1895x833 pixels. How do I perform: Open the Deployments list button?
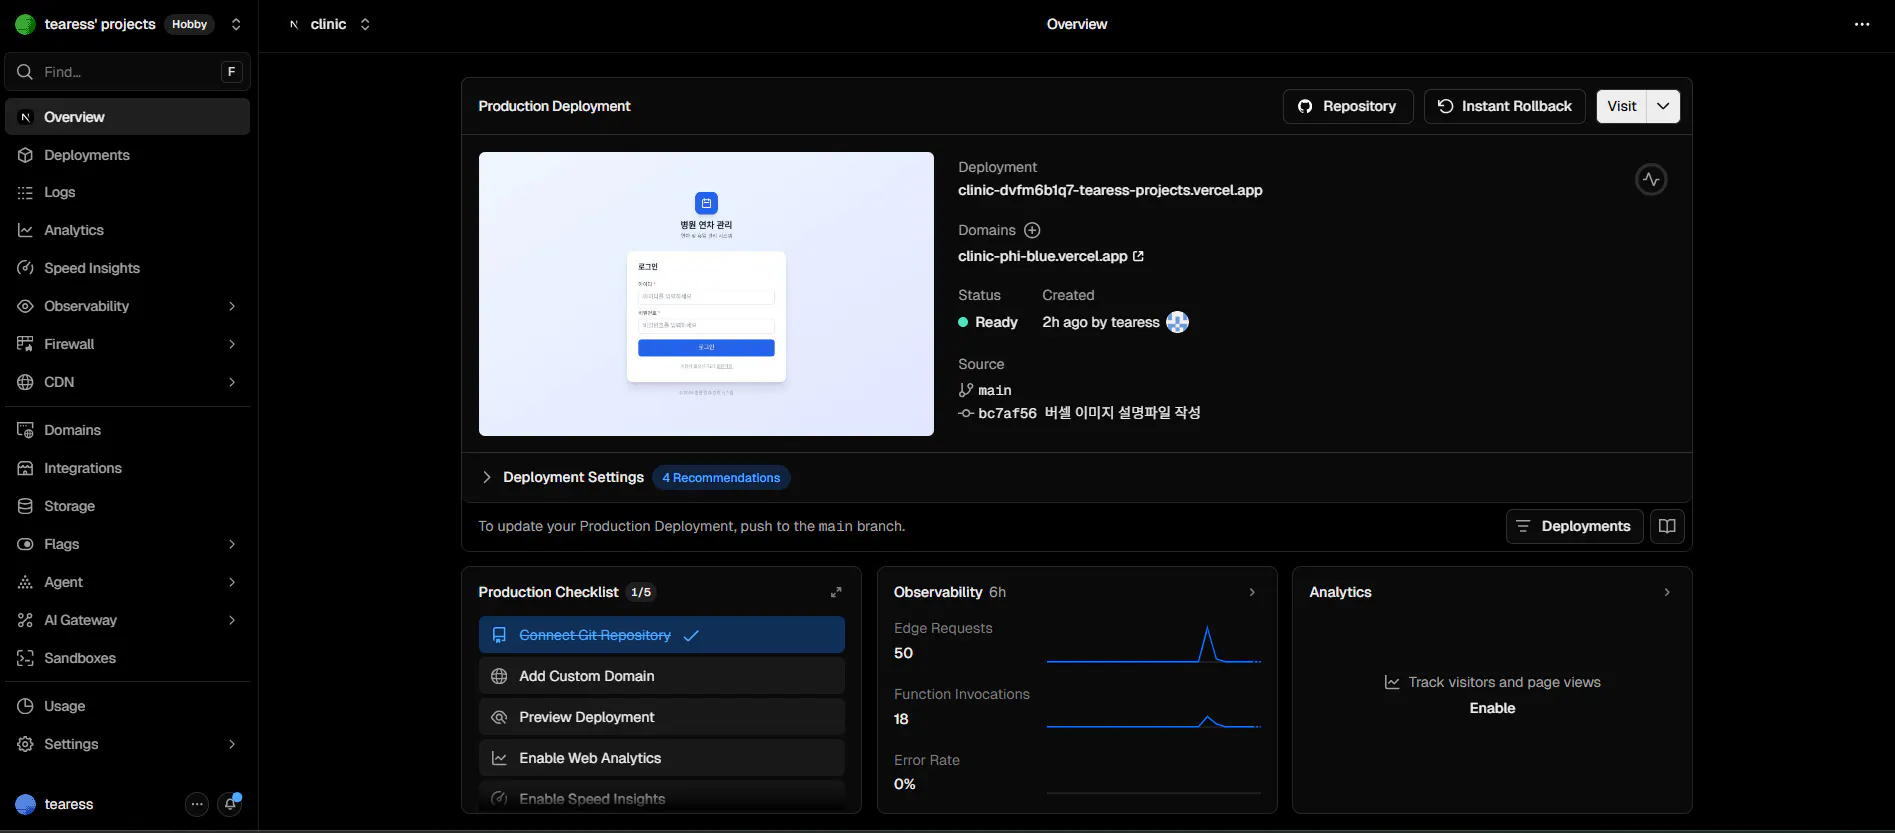1575,526
